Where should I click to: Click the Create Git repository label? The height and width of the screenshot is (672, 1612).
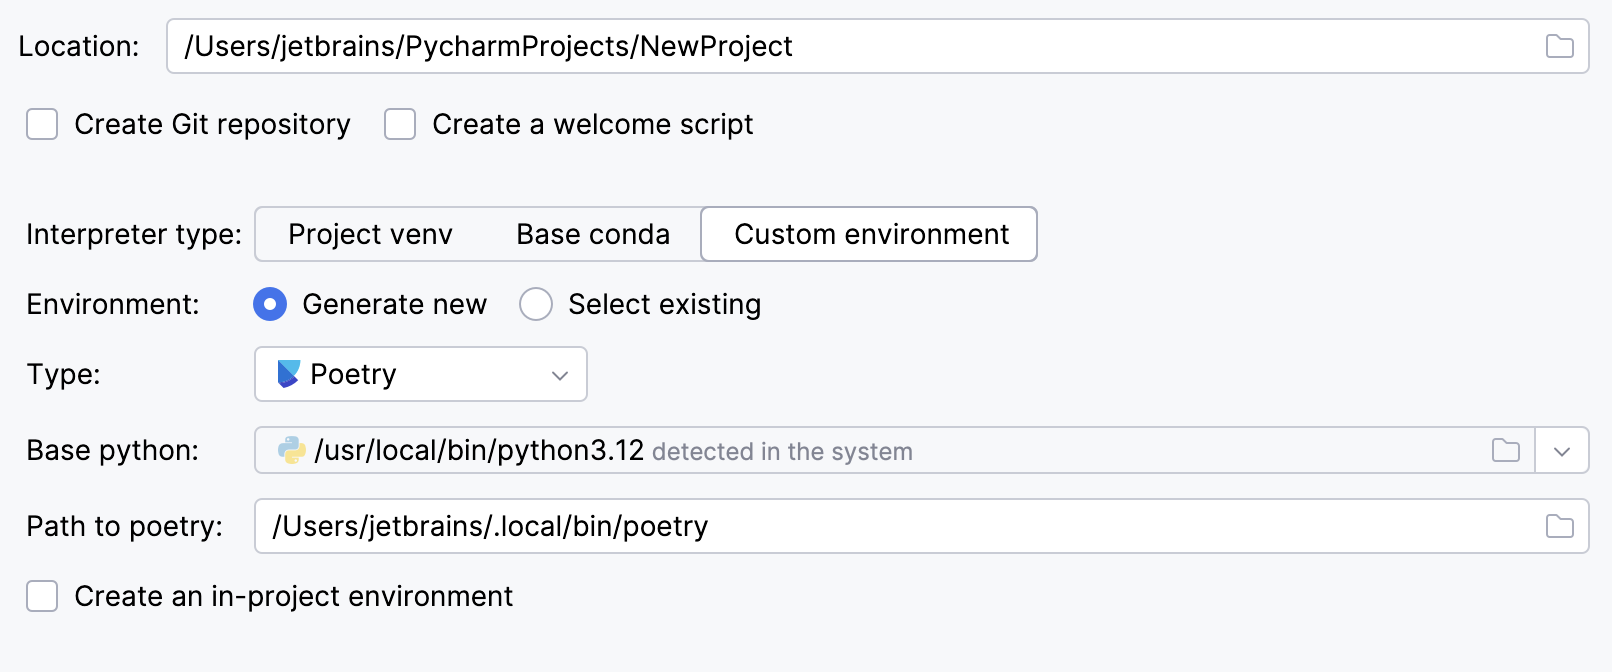[x=212, y=124]
